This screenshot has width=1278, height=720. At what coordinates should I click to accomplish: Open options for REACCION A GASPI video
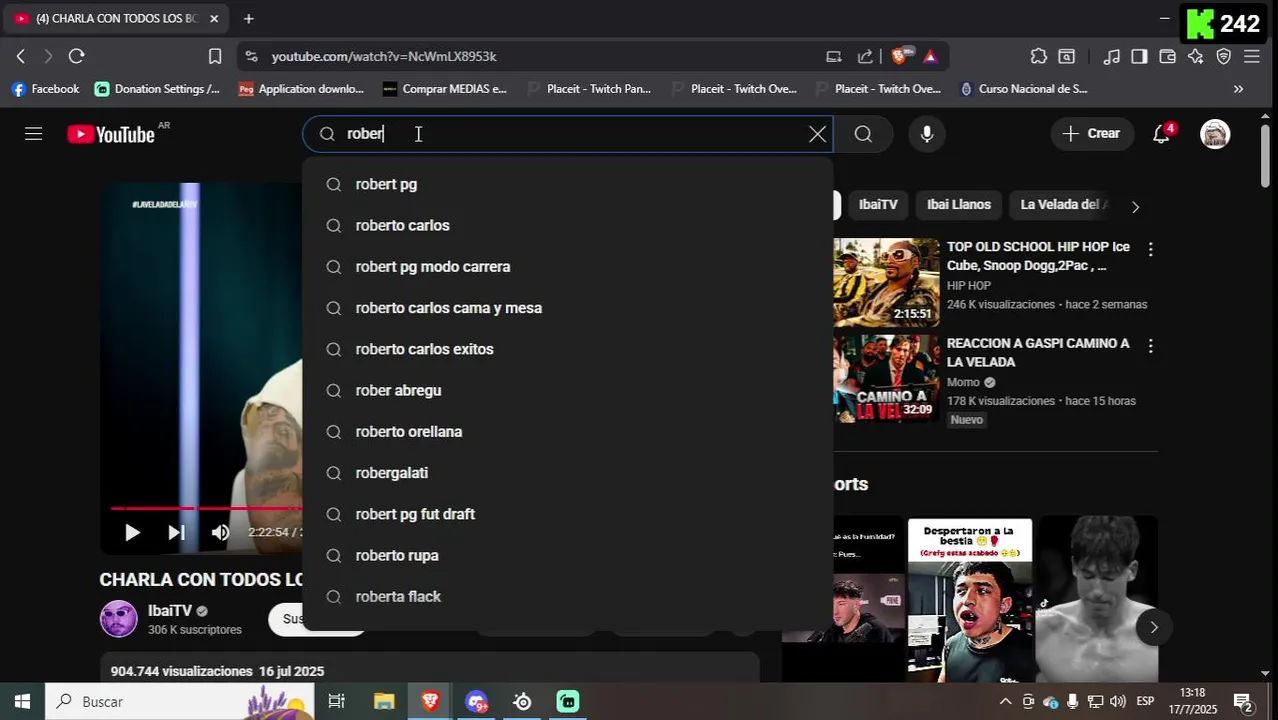point(1150,346)
